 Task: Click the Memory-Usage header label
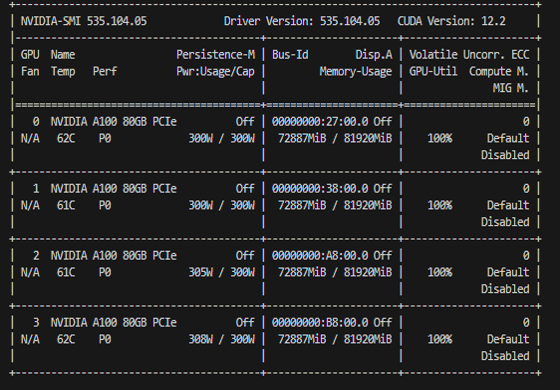click(356, 72)
